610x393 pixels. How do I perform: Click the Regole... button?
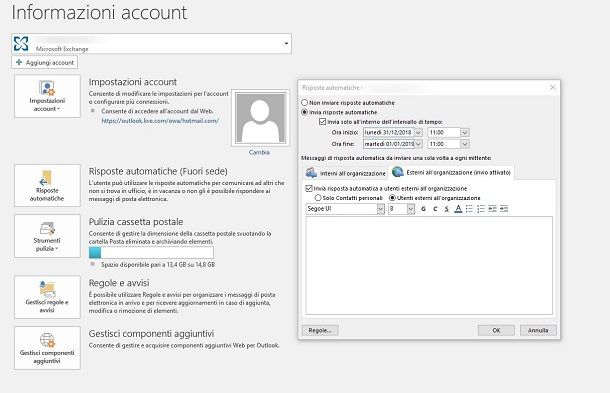[320, 330]
